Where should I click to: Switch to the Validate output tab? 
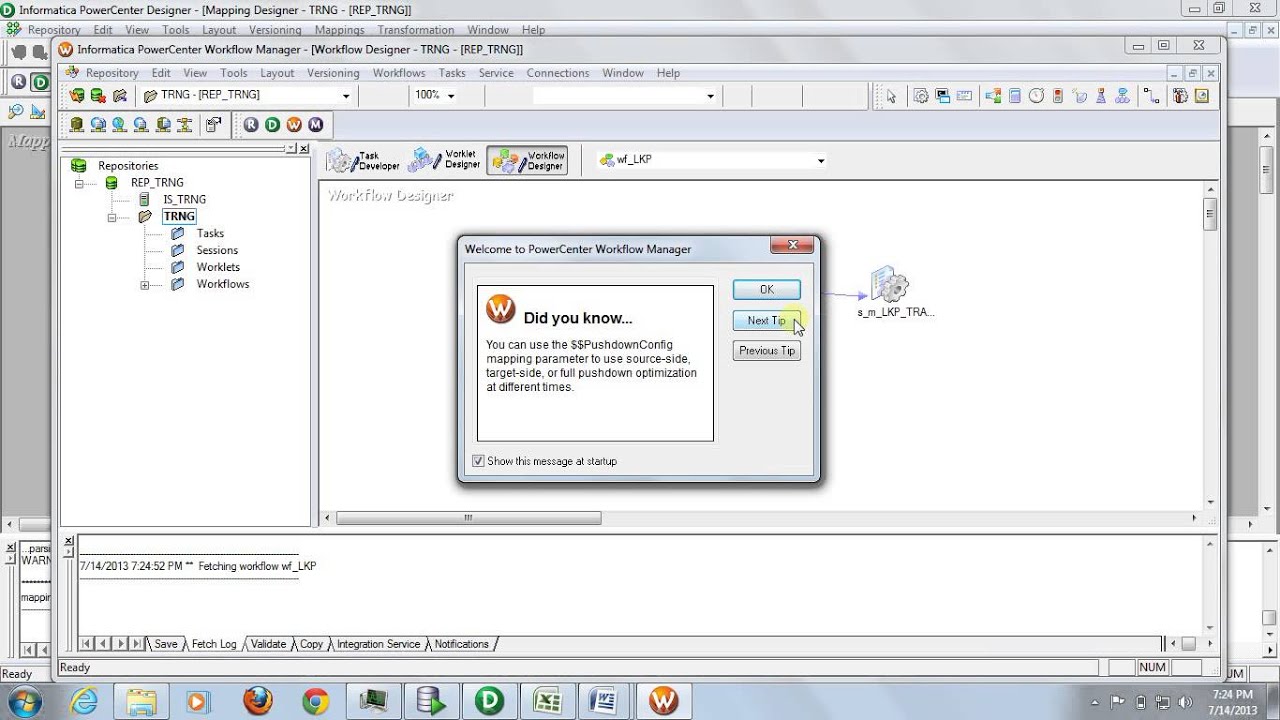tap(268, 644)
